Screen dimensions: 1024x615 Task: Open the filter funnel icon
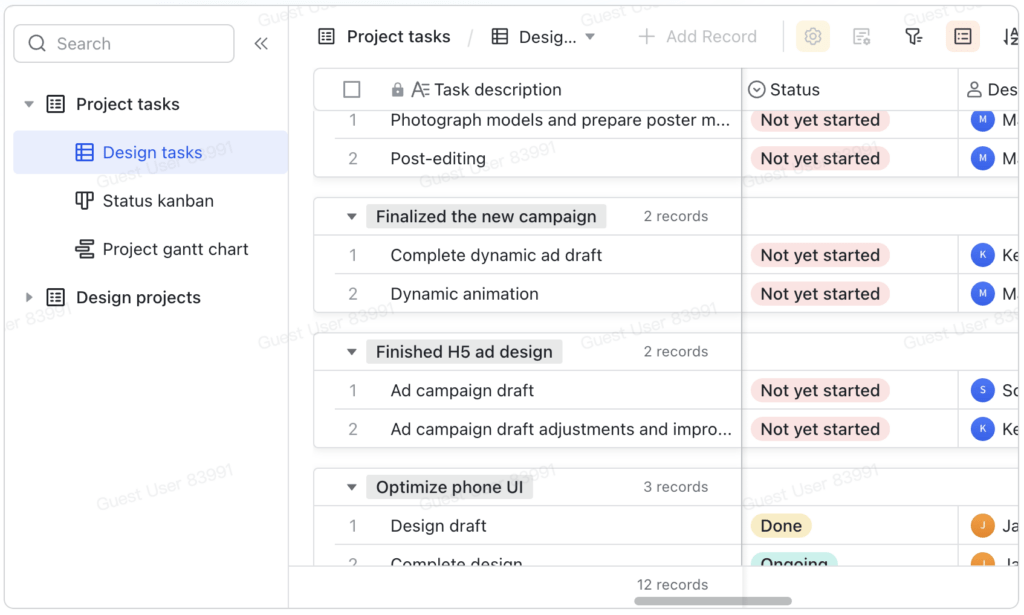coord(913,37)
